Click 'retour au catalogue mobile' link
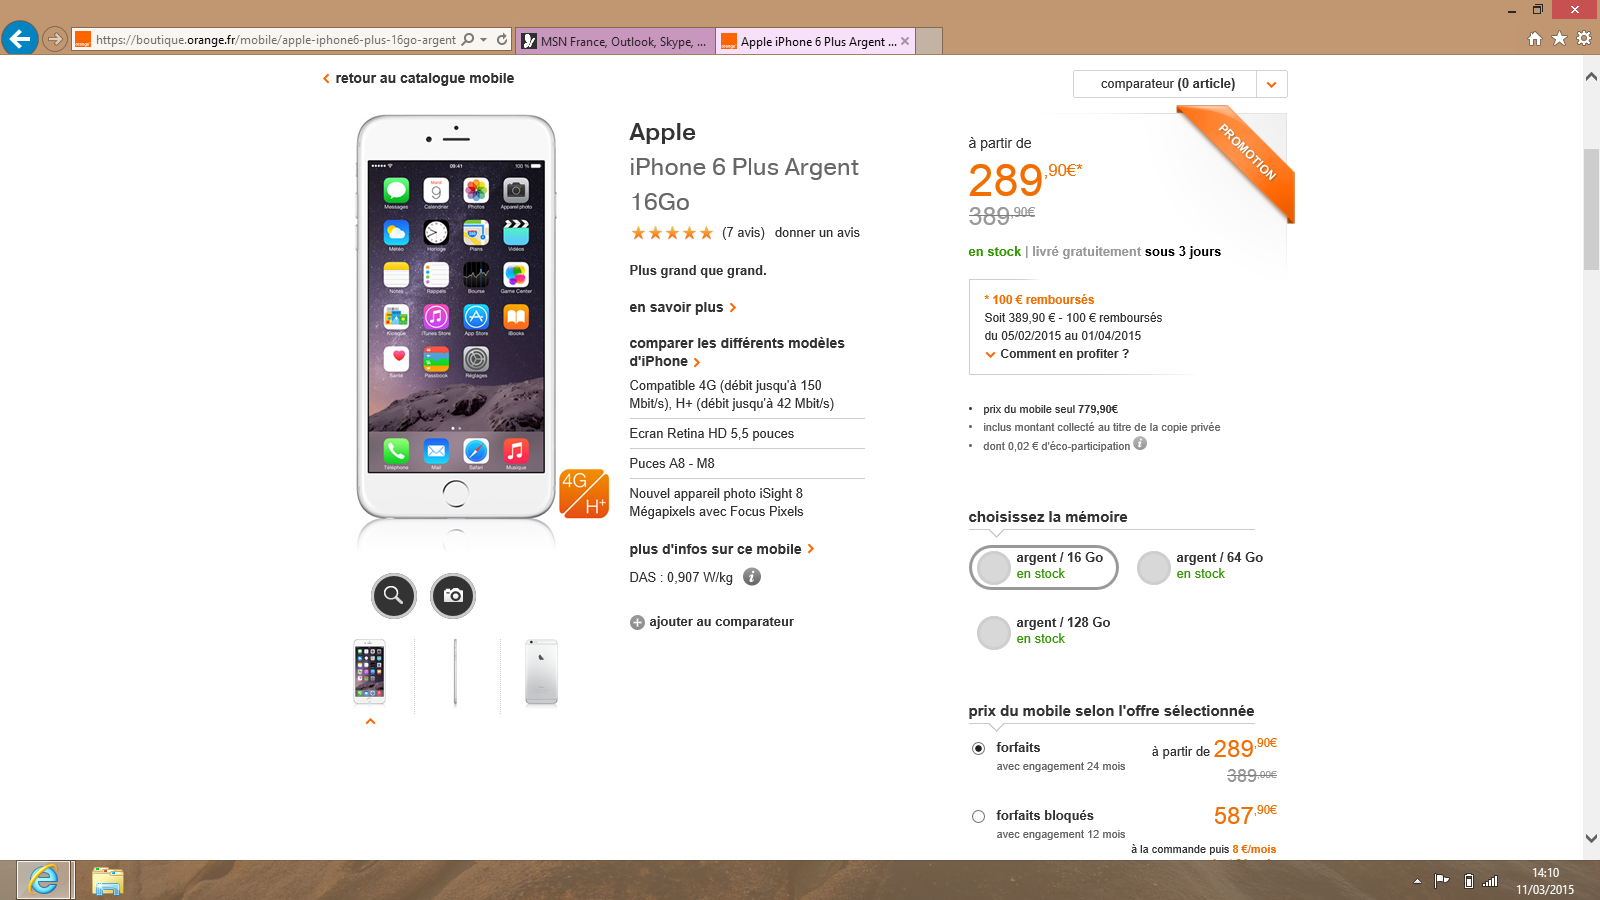 424,78
